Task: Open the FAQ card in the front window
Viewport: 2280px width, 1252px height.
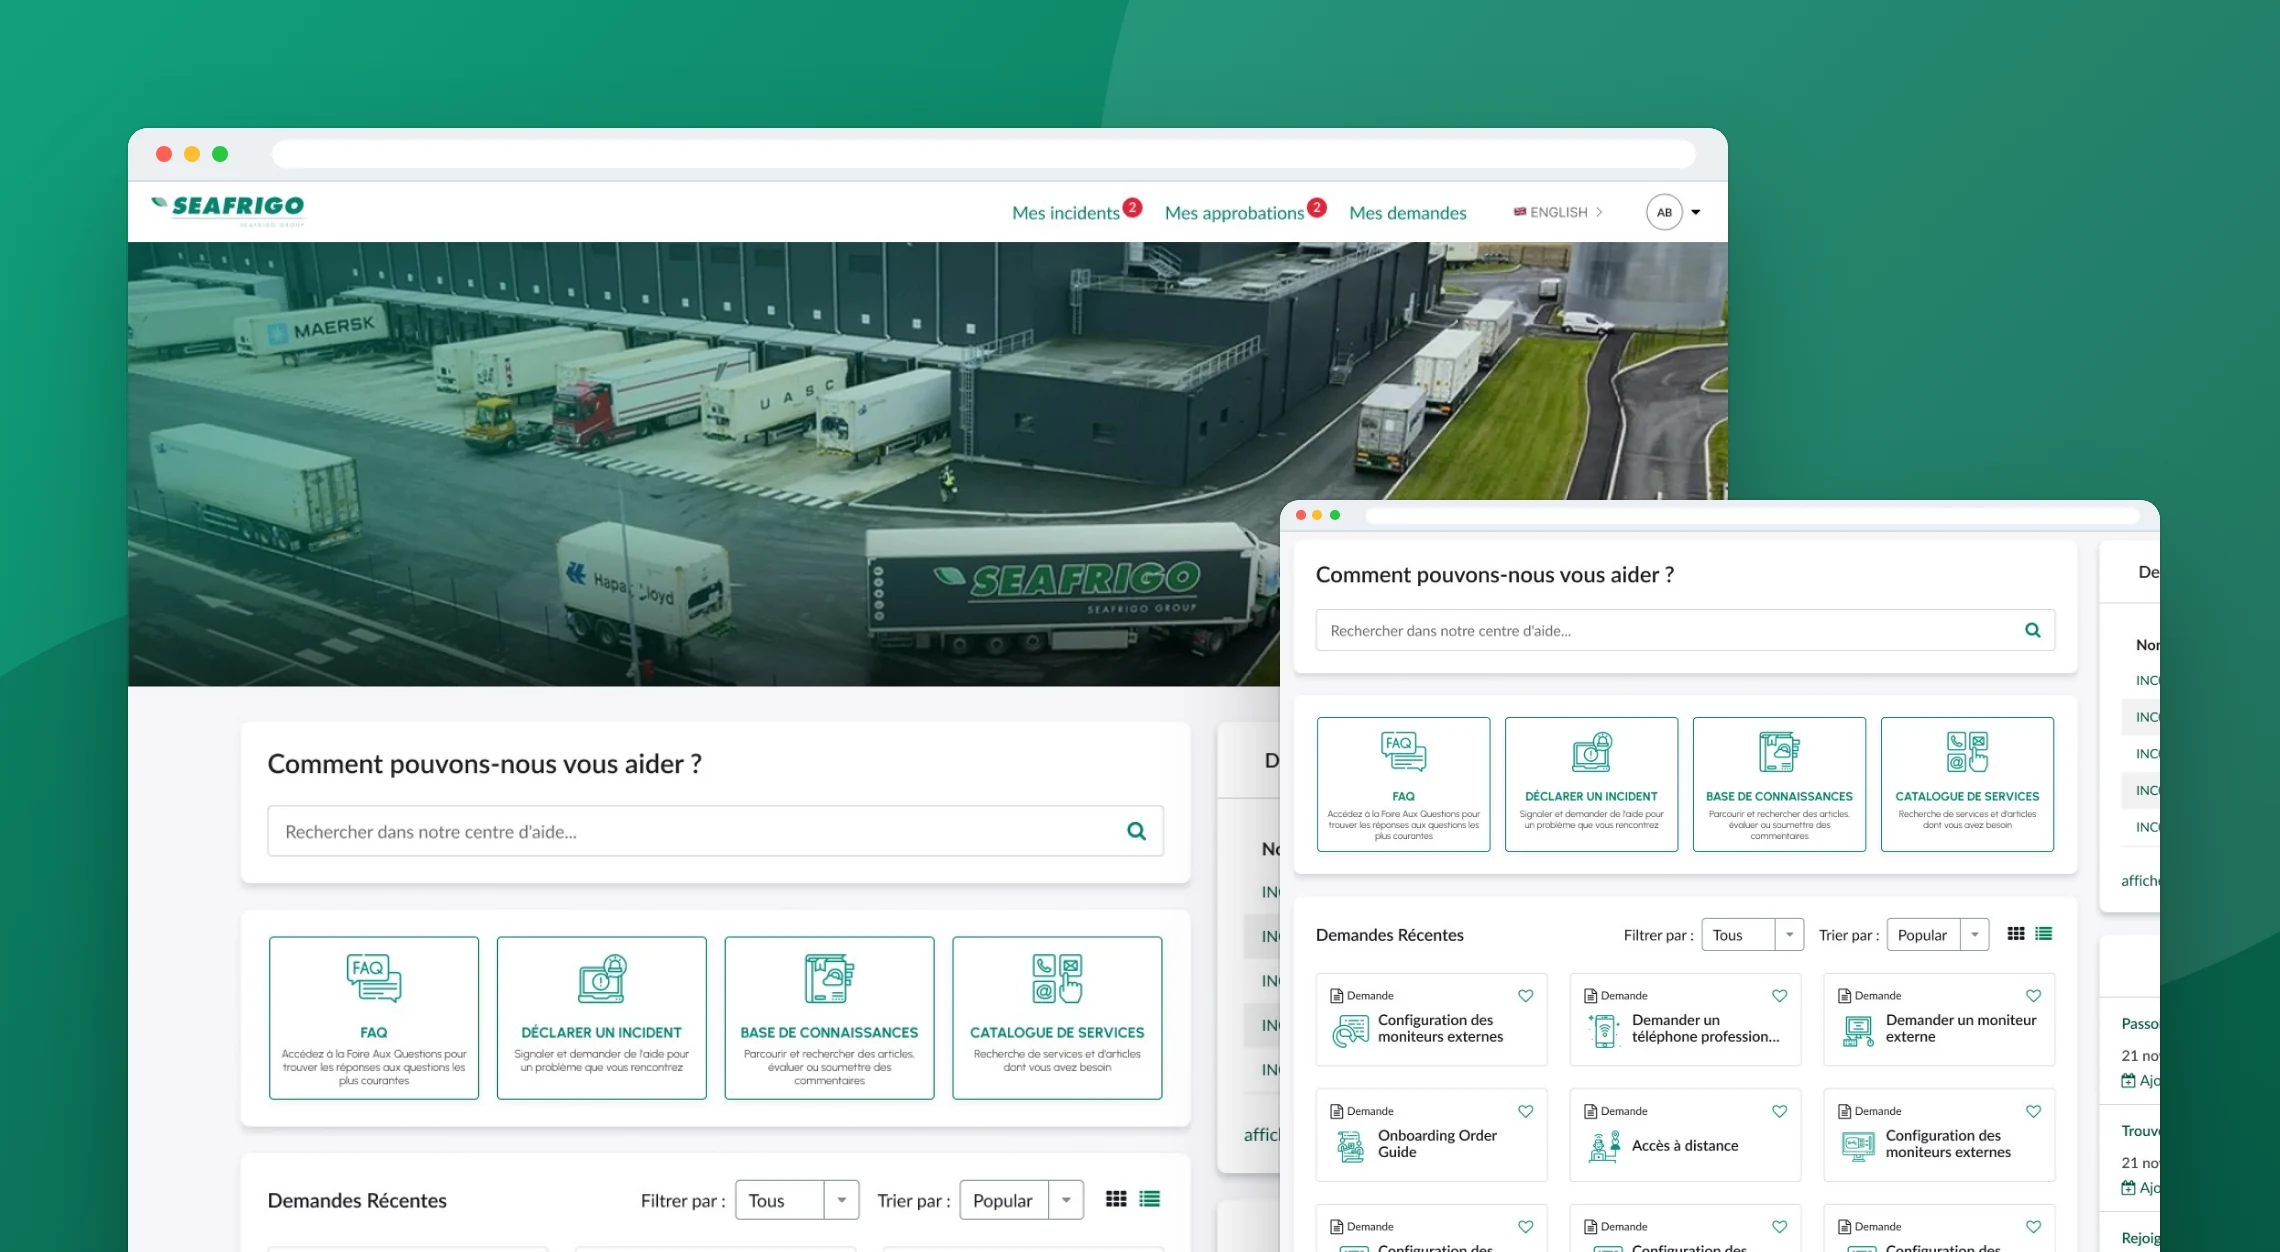Action: click(x=1403, y=784)
